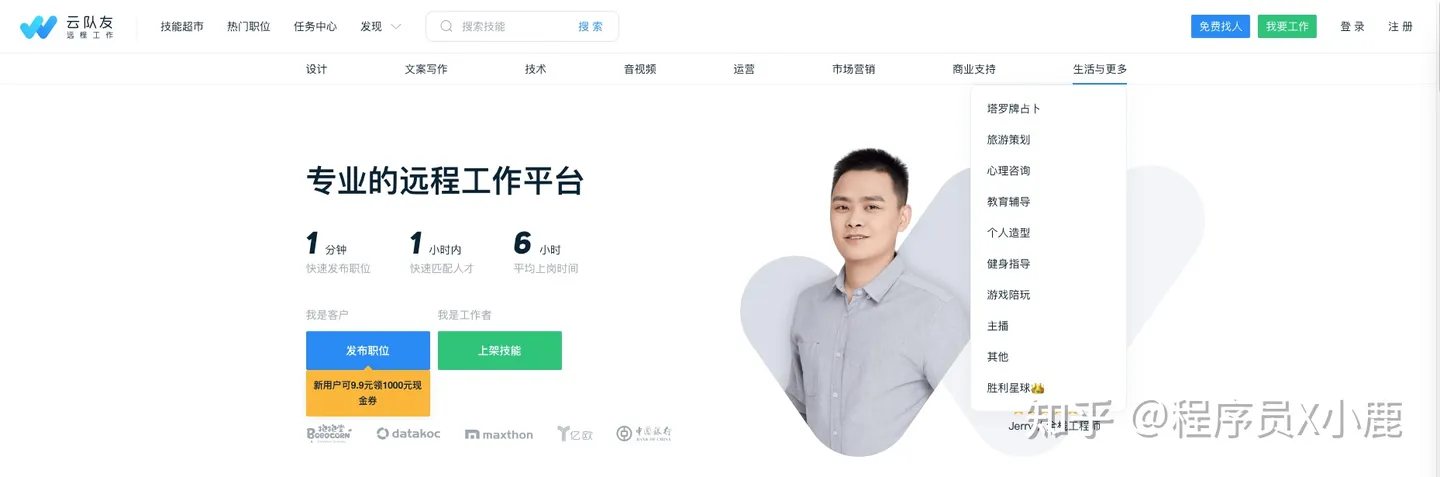Image resolution: width=1440 pixels, height=477 pixels.
Task: Click the maxthon partner logo
Action: (x=499, y=434)
